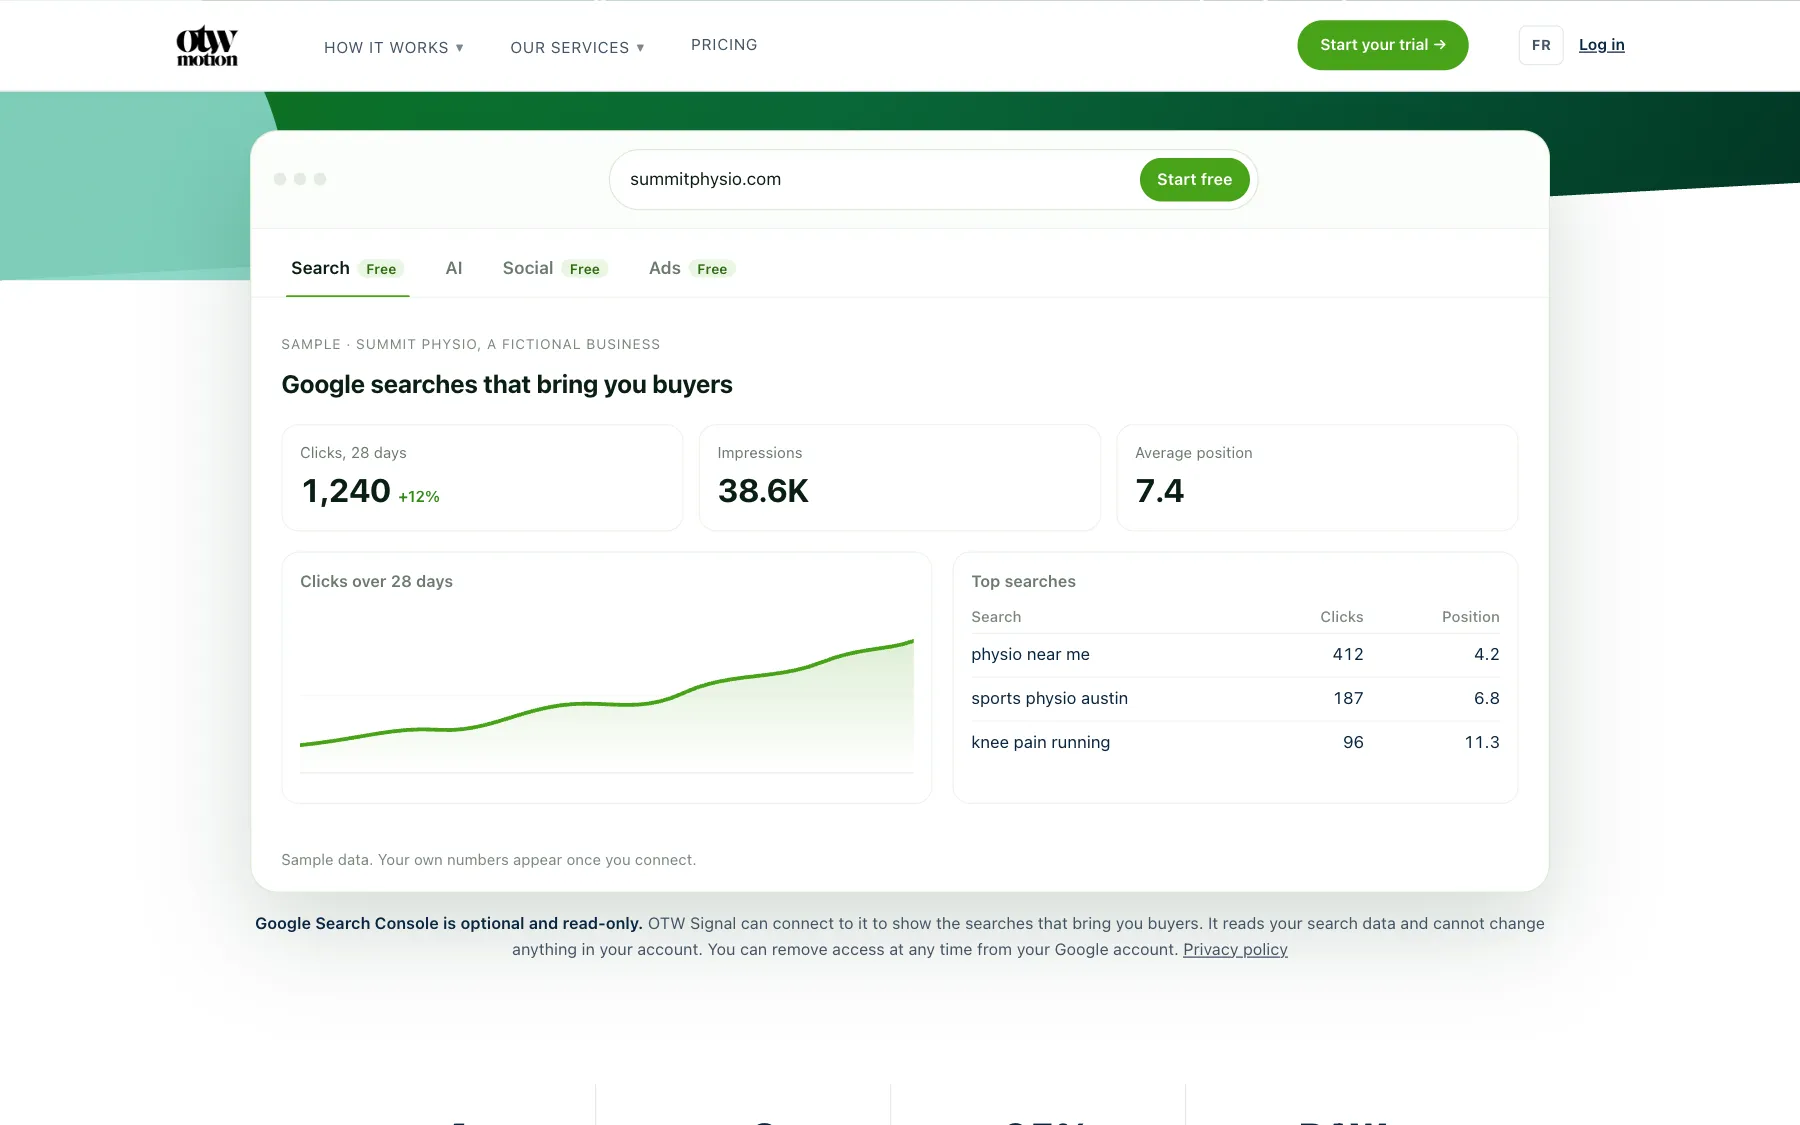Click Start your trial button
Viewport: 1800px width, 1125px height.
pos(1382,45)
